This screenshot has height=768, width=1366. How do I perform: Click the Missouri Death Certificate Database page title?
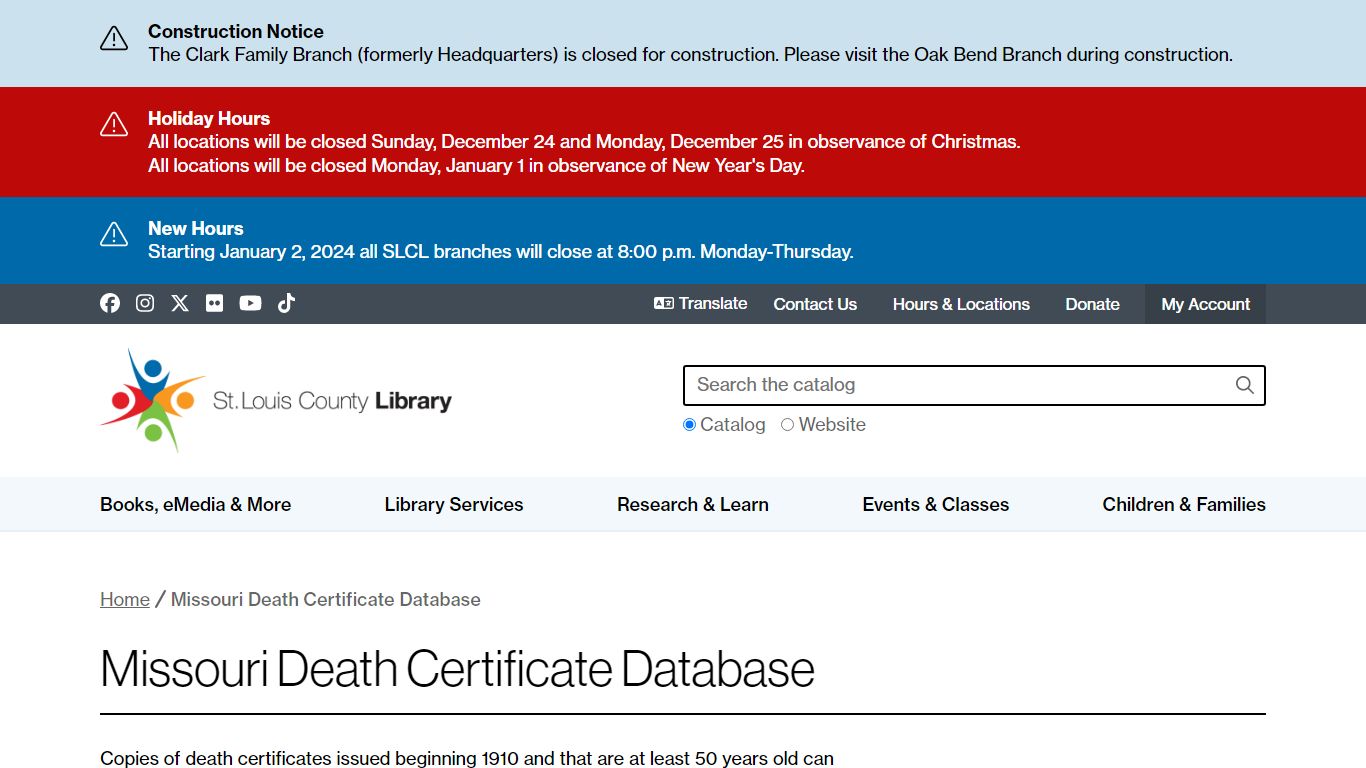(x=457, y=669)
